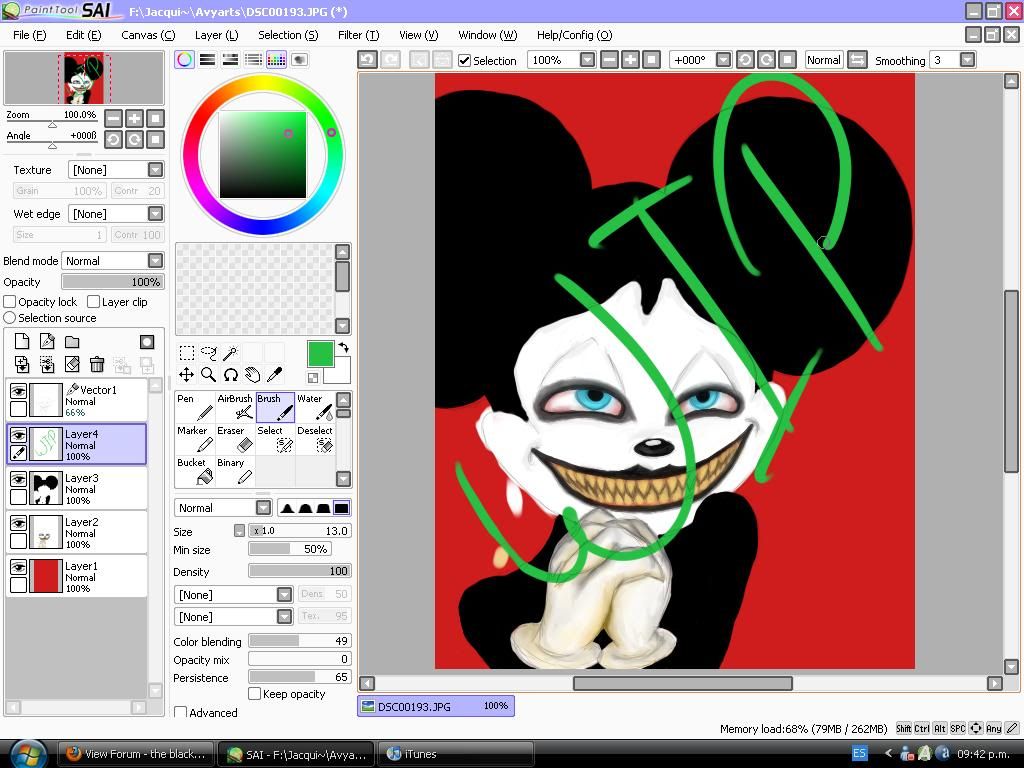
Task: Switch to the View Forum Firefox window
Action: pyautogui.click(x=135, y=754)
